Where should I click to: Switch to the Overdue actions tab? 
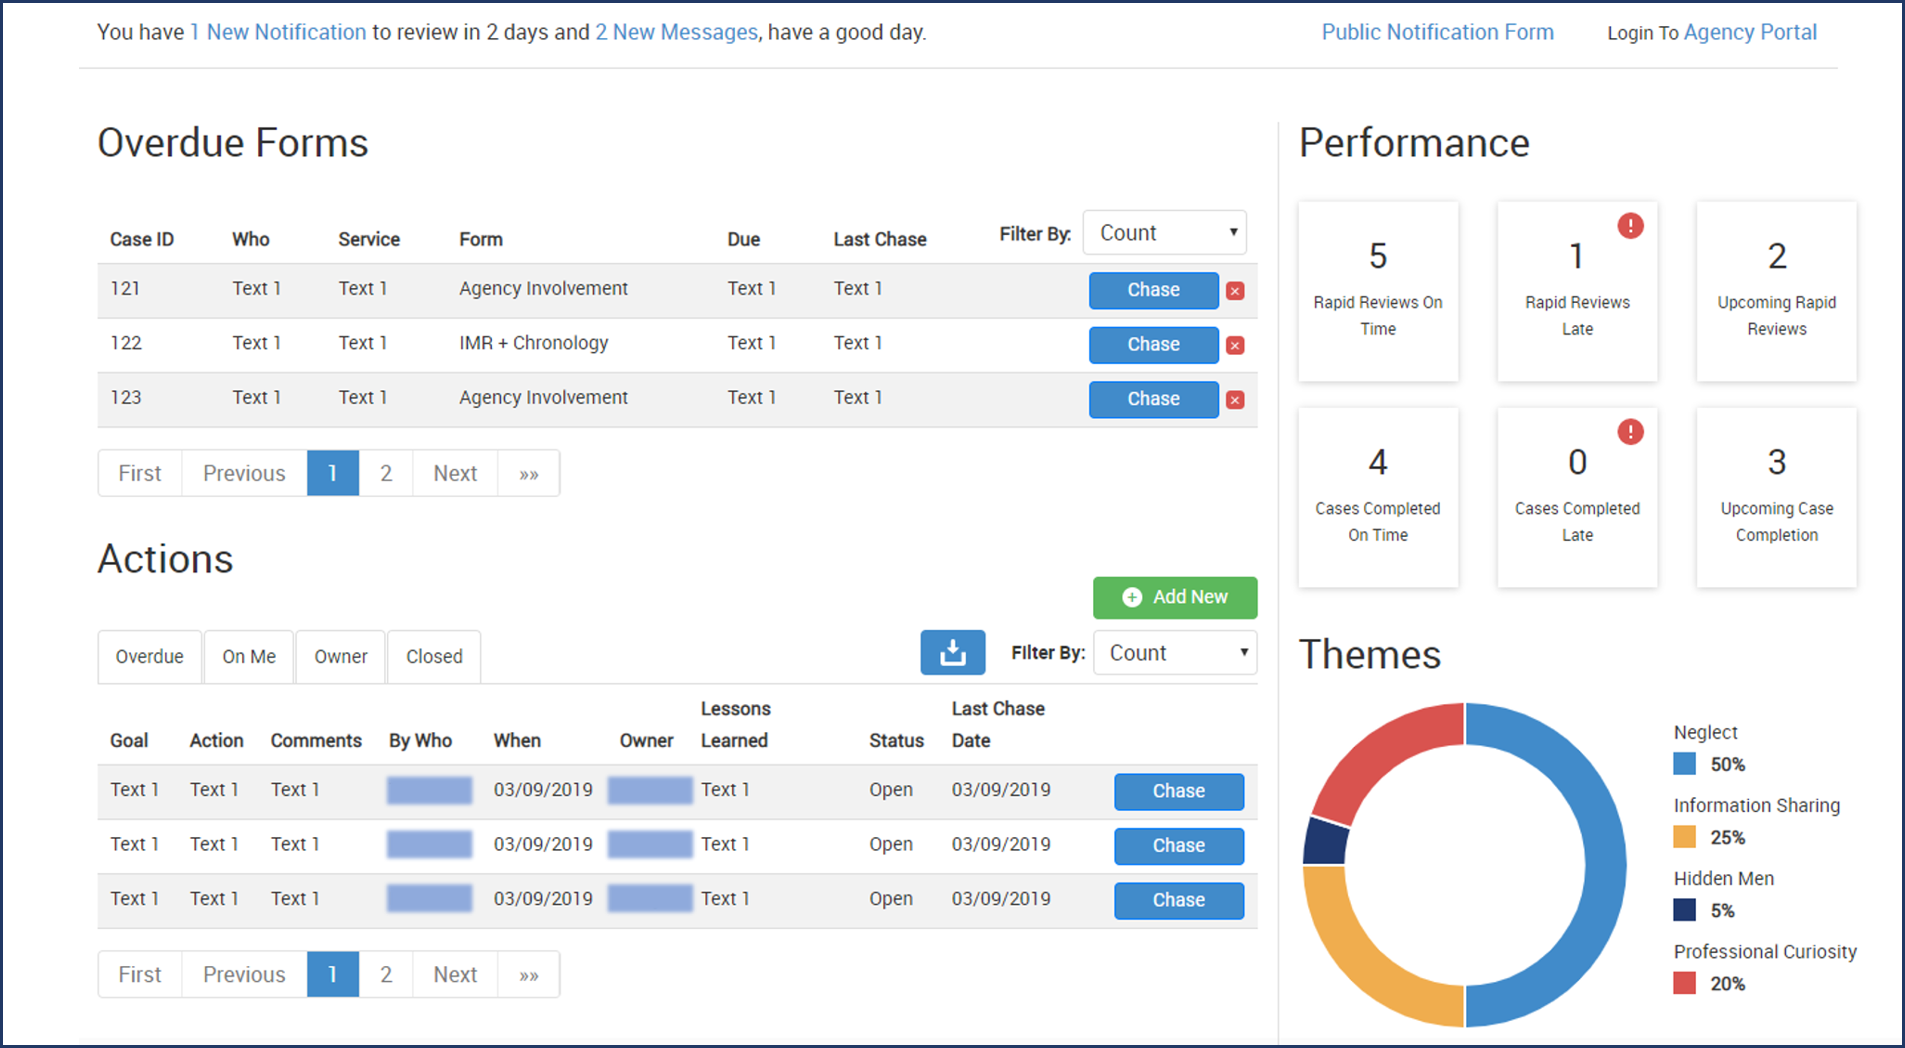(149, 657)
